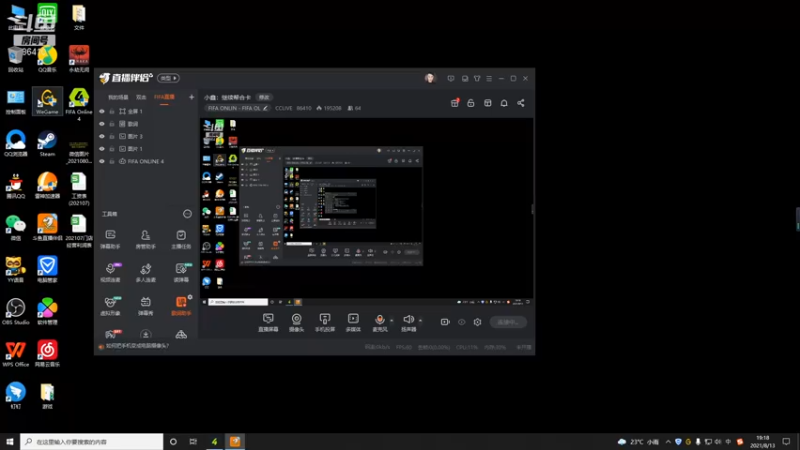Open the WPS Office desktop shortcut
The height and width of the screenshot is (450, 800).
(x=16, y=354)
